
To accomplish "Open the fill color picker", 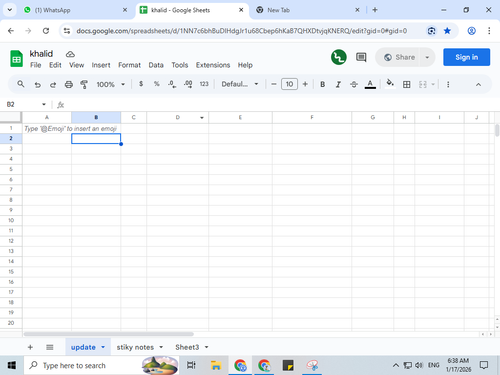I will click(x=390, y=83).
